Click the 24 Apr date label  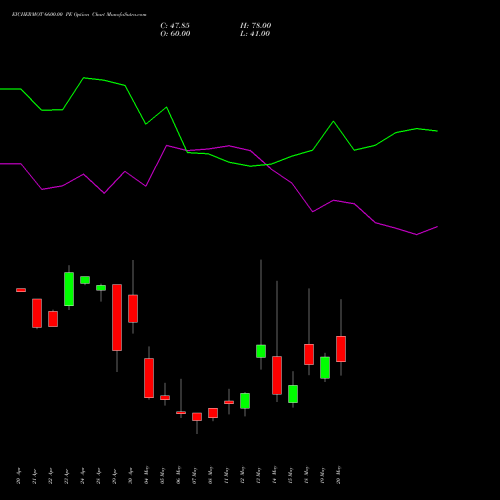coord(82,476)
